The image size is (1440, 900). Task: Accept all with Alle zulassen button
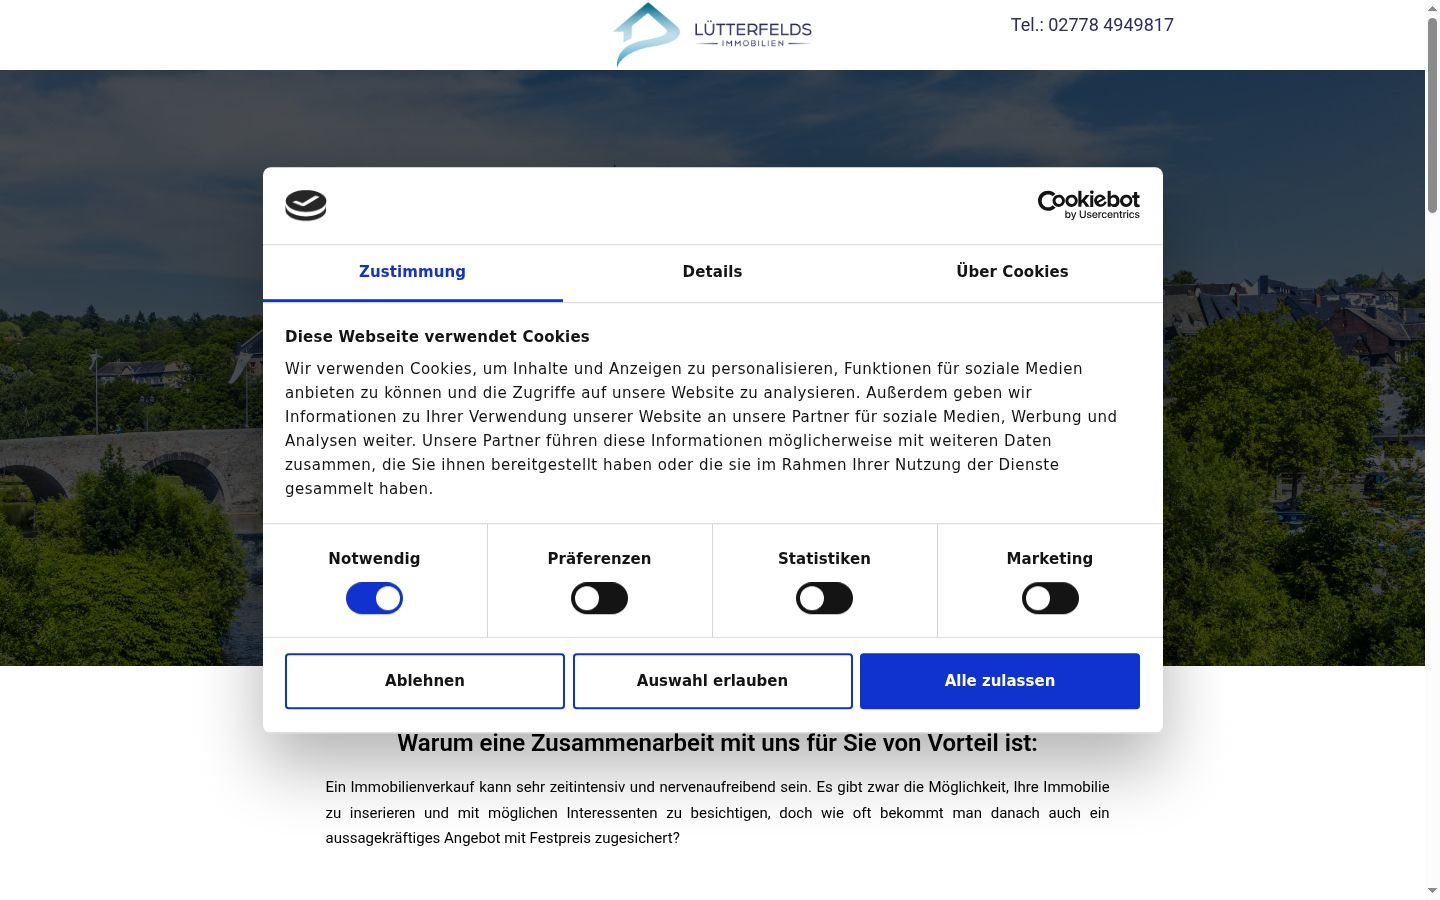pyautogui.click(x=1000, y=681)
